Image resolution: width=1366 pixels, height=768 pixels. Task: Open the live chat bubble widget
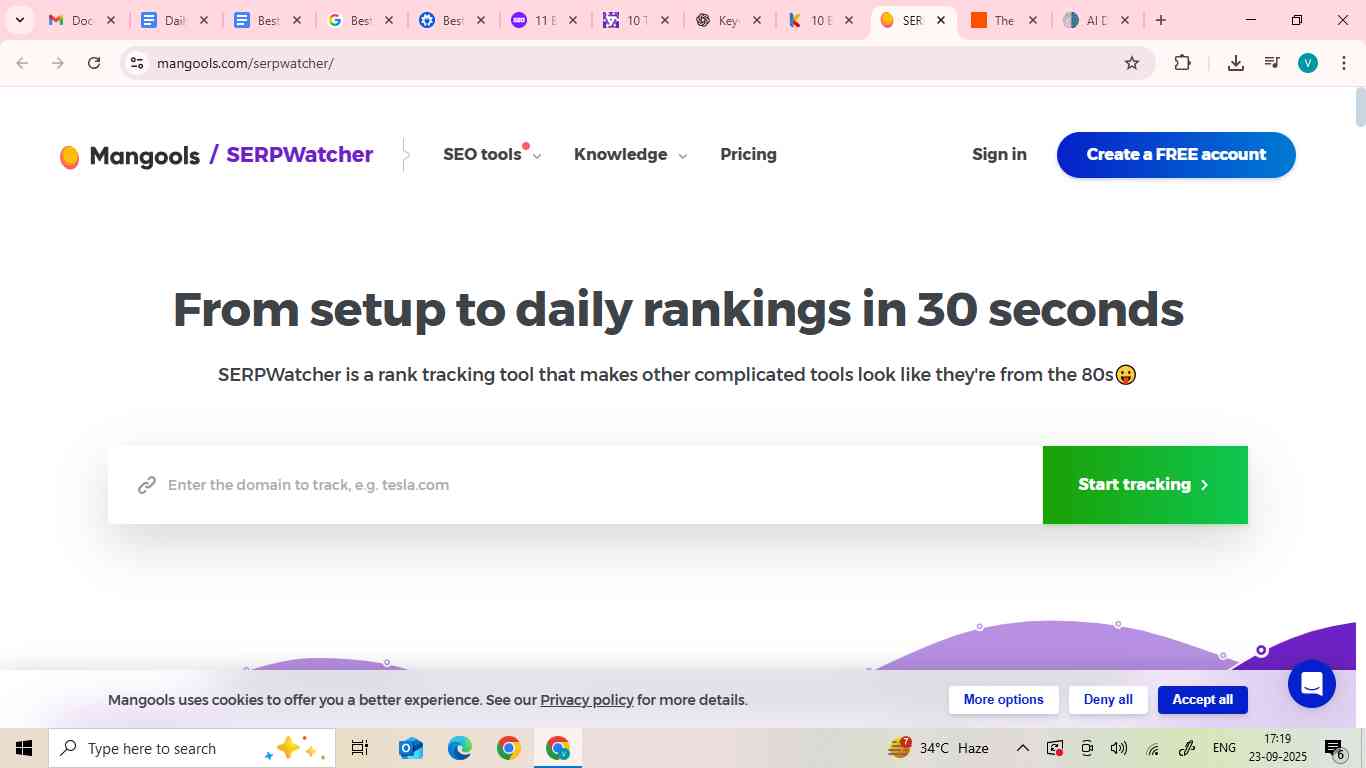[x=1311, y=683]
